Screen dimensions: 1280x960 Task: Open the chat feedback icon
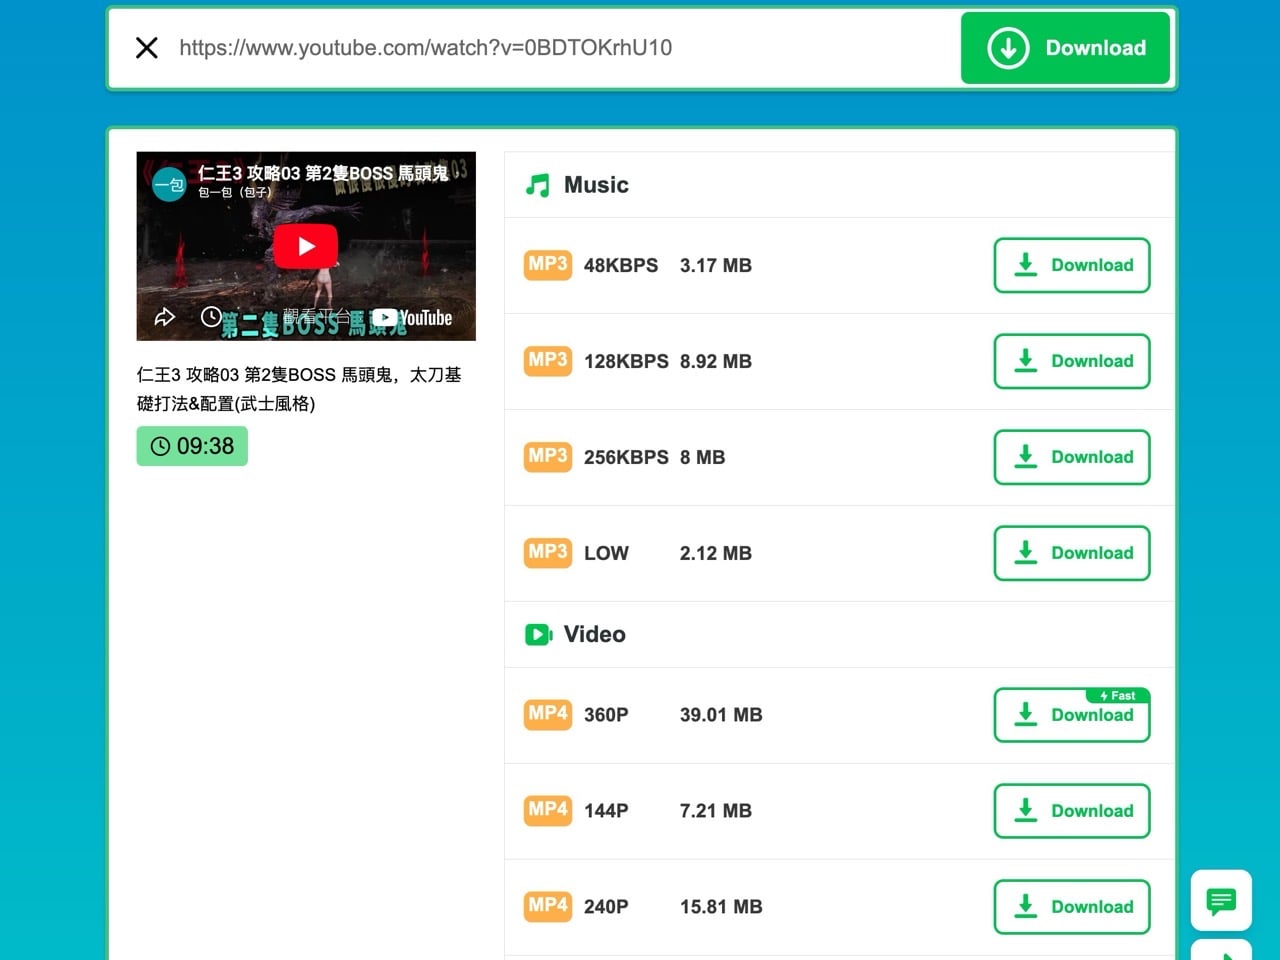coord(1221,901)
